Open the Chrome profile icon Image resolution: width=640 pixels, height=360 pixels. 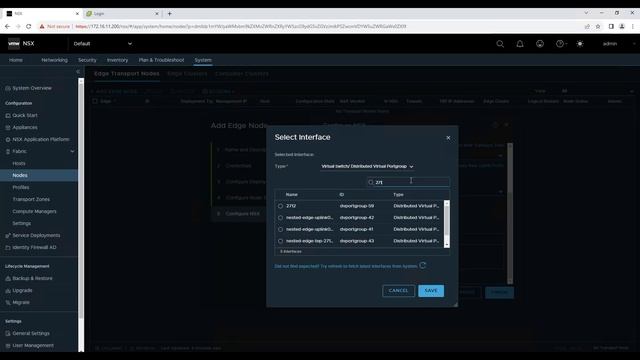click(622, 26)
